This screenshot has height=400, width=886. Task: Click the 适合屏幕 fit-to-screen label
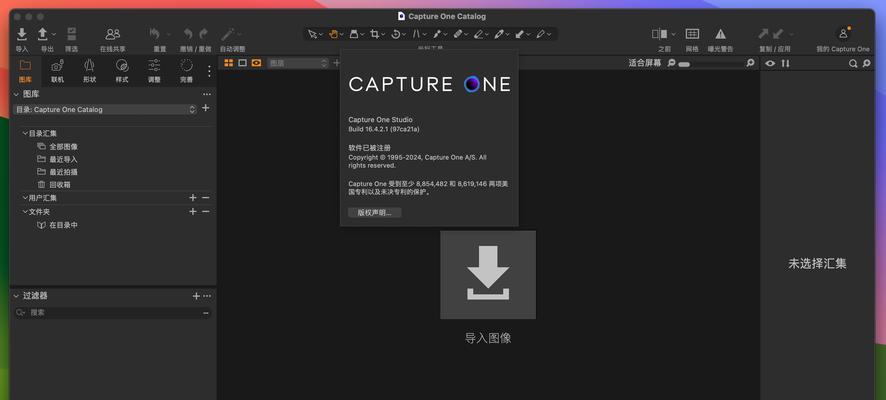point(645,63)
